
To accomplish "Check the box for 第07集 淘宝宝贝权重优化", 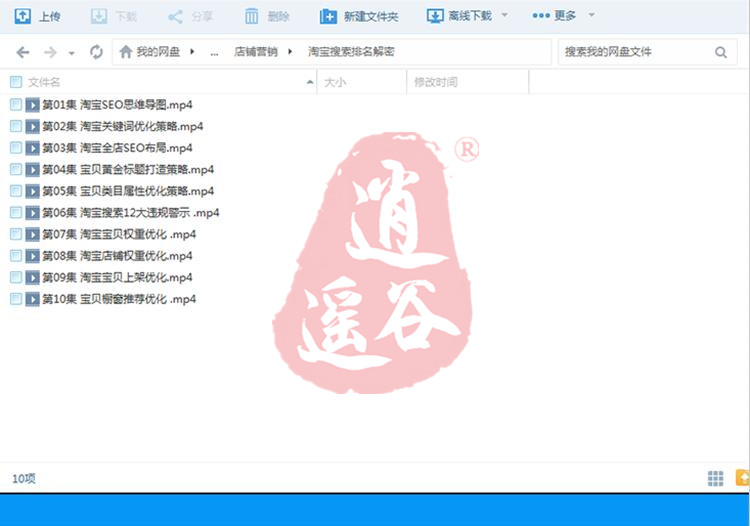I will [16, 234].
